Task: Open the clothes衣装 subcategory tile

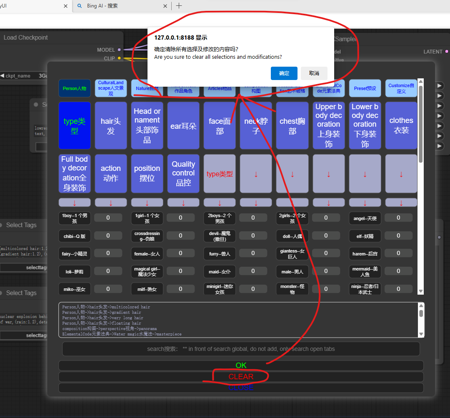Action: click(x=401, y=126)
